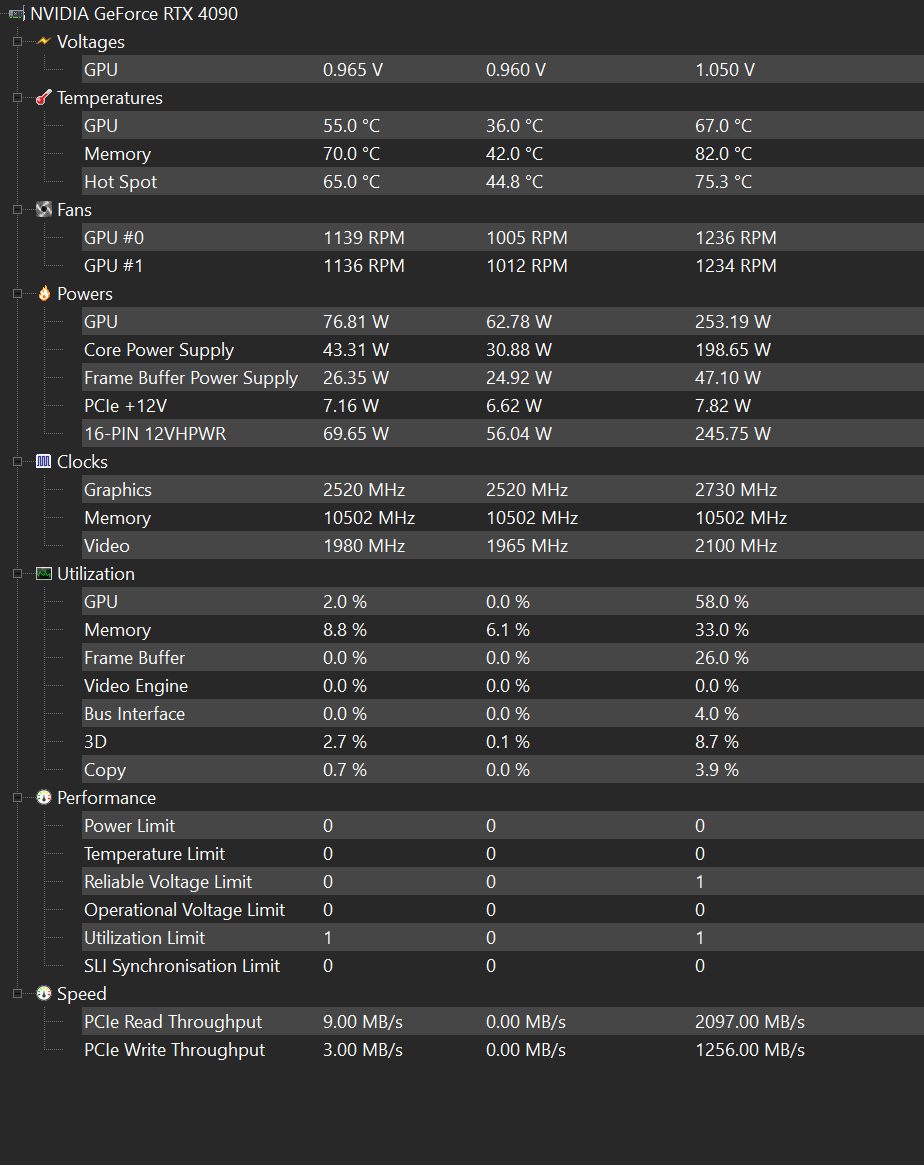Collapse the Utilization group
The width and height of the screenshot is (924, 1165).
(18, 574)
